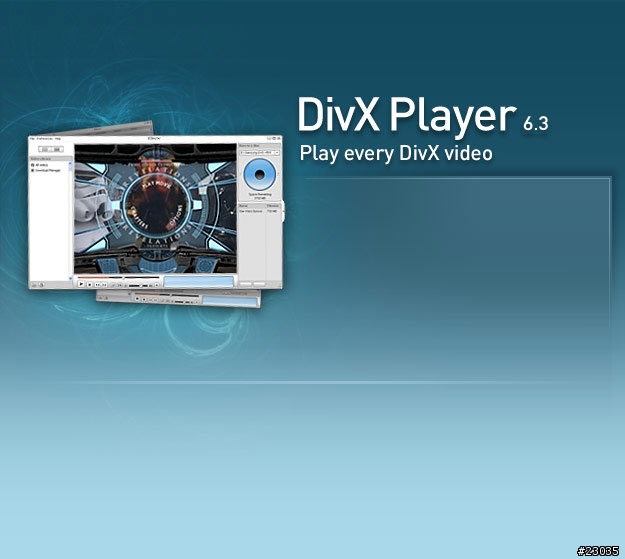Select the first file row in burn list

259,211
